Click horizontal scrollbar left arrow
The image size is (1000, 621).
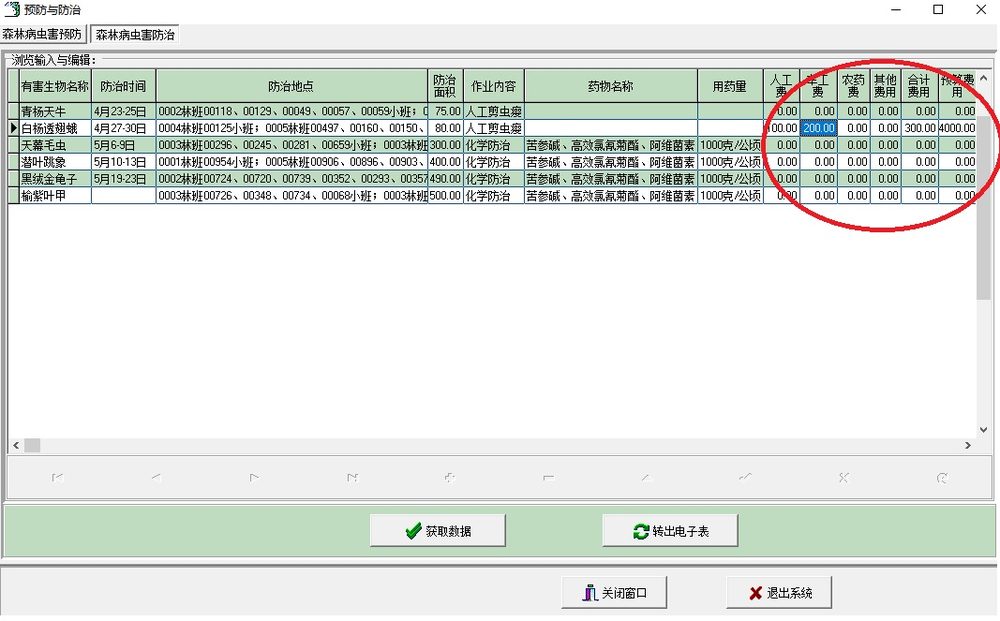[16, 445]
